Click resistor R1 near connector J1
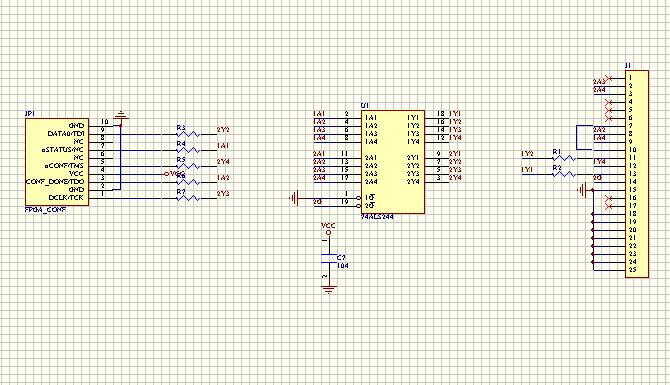 (x=564, y=159)
